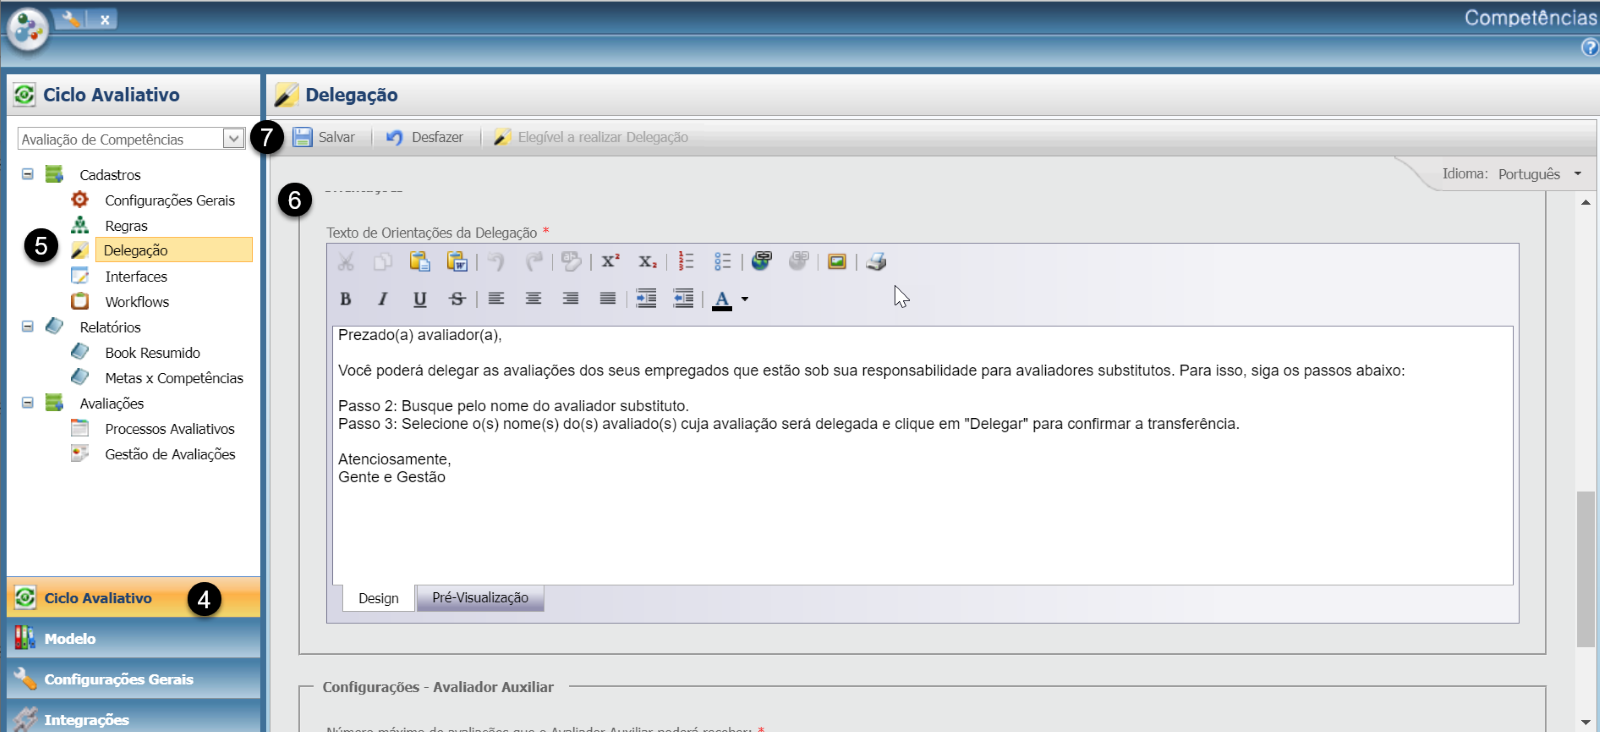The image size is (1600, 732).
Task: Open the Metas x Competências report
Action: pyautogui.click(x=174, y=378)
